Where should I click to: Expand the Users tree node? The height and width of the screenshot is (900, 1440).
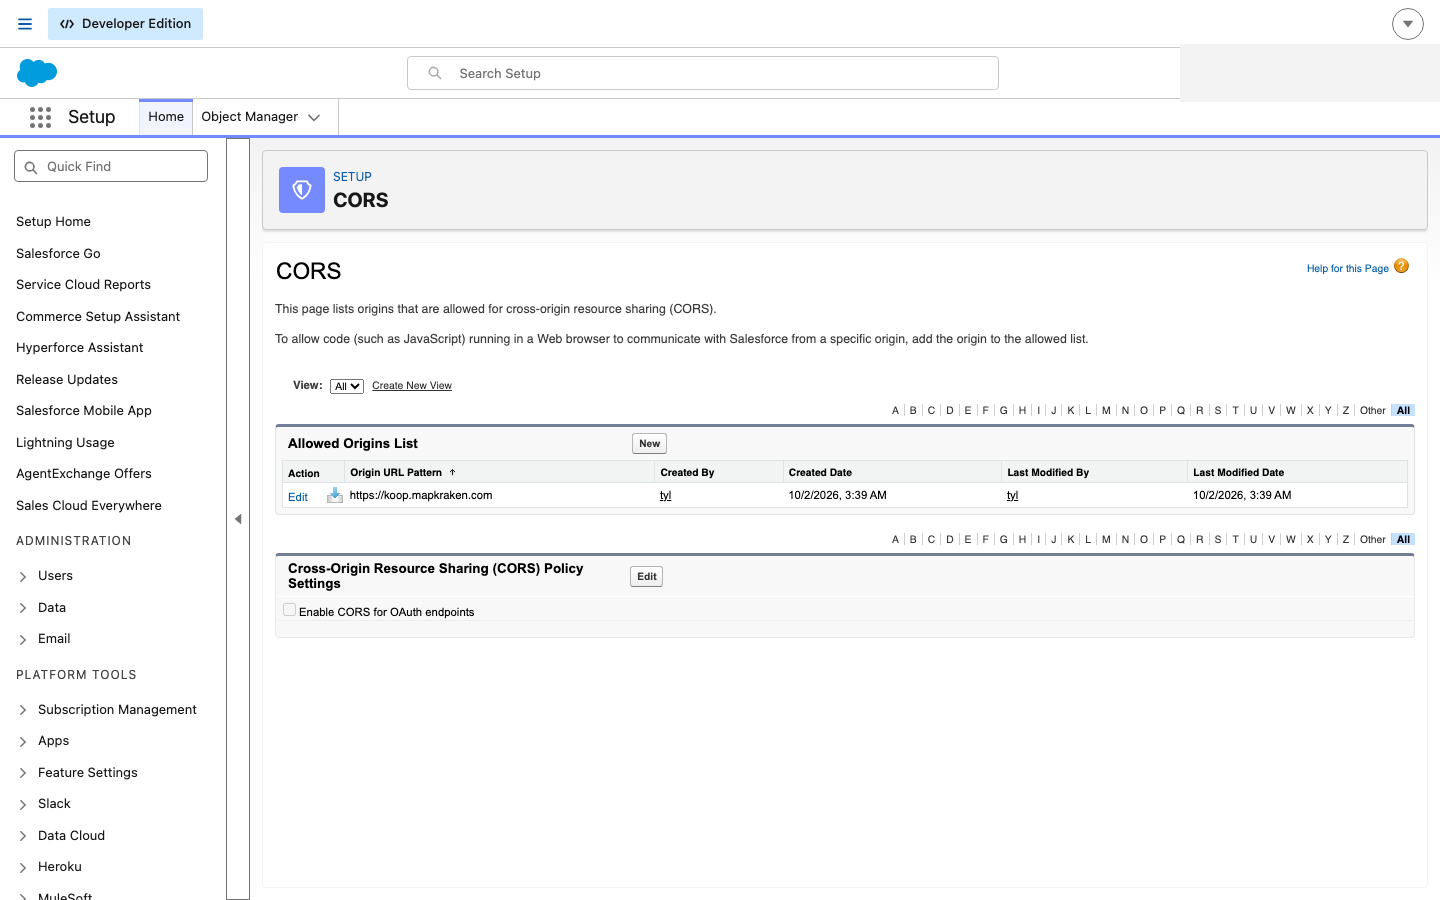point(23,577)
